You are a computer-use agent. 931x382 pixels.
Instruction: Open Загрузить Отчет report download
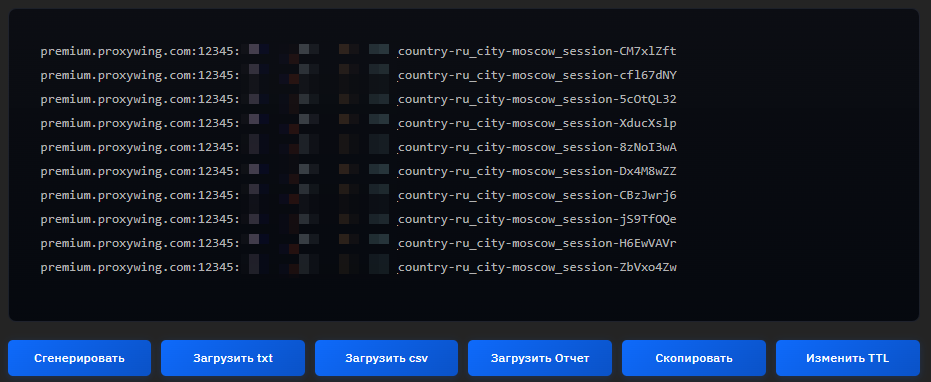pos(540,358)
